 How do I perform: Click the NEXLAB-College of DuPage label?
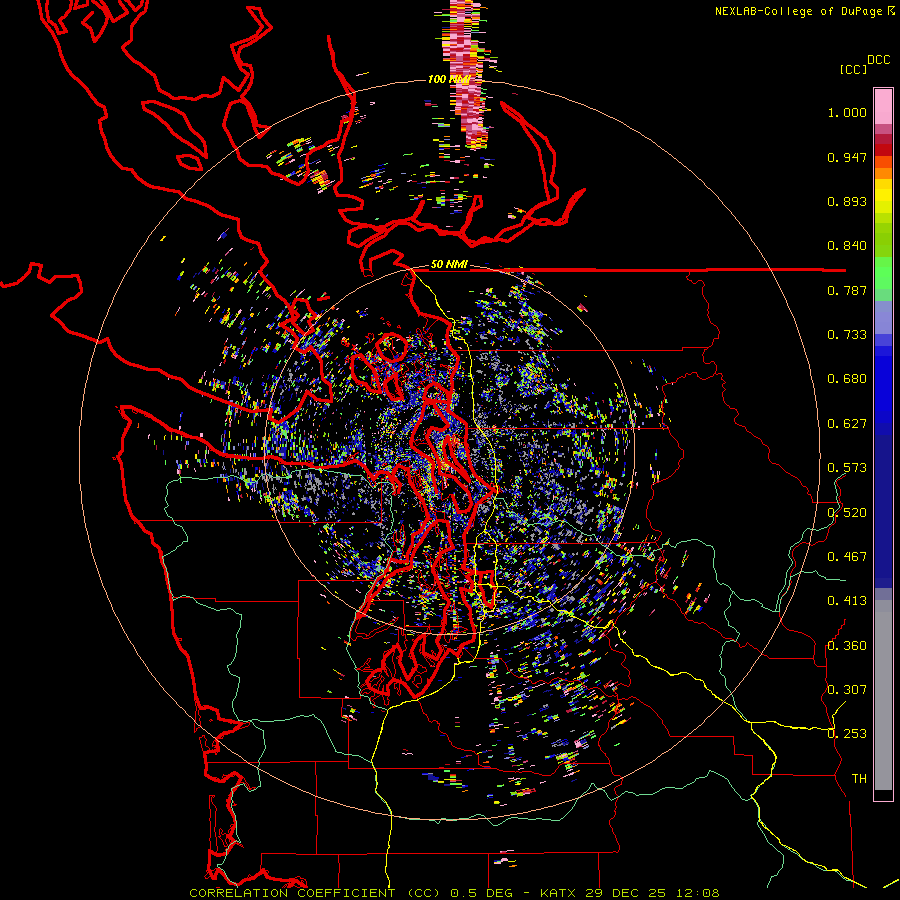tap(800, 11)
